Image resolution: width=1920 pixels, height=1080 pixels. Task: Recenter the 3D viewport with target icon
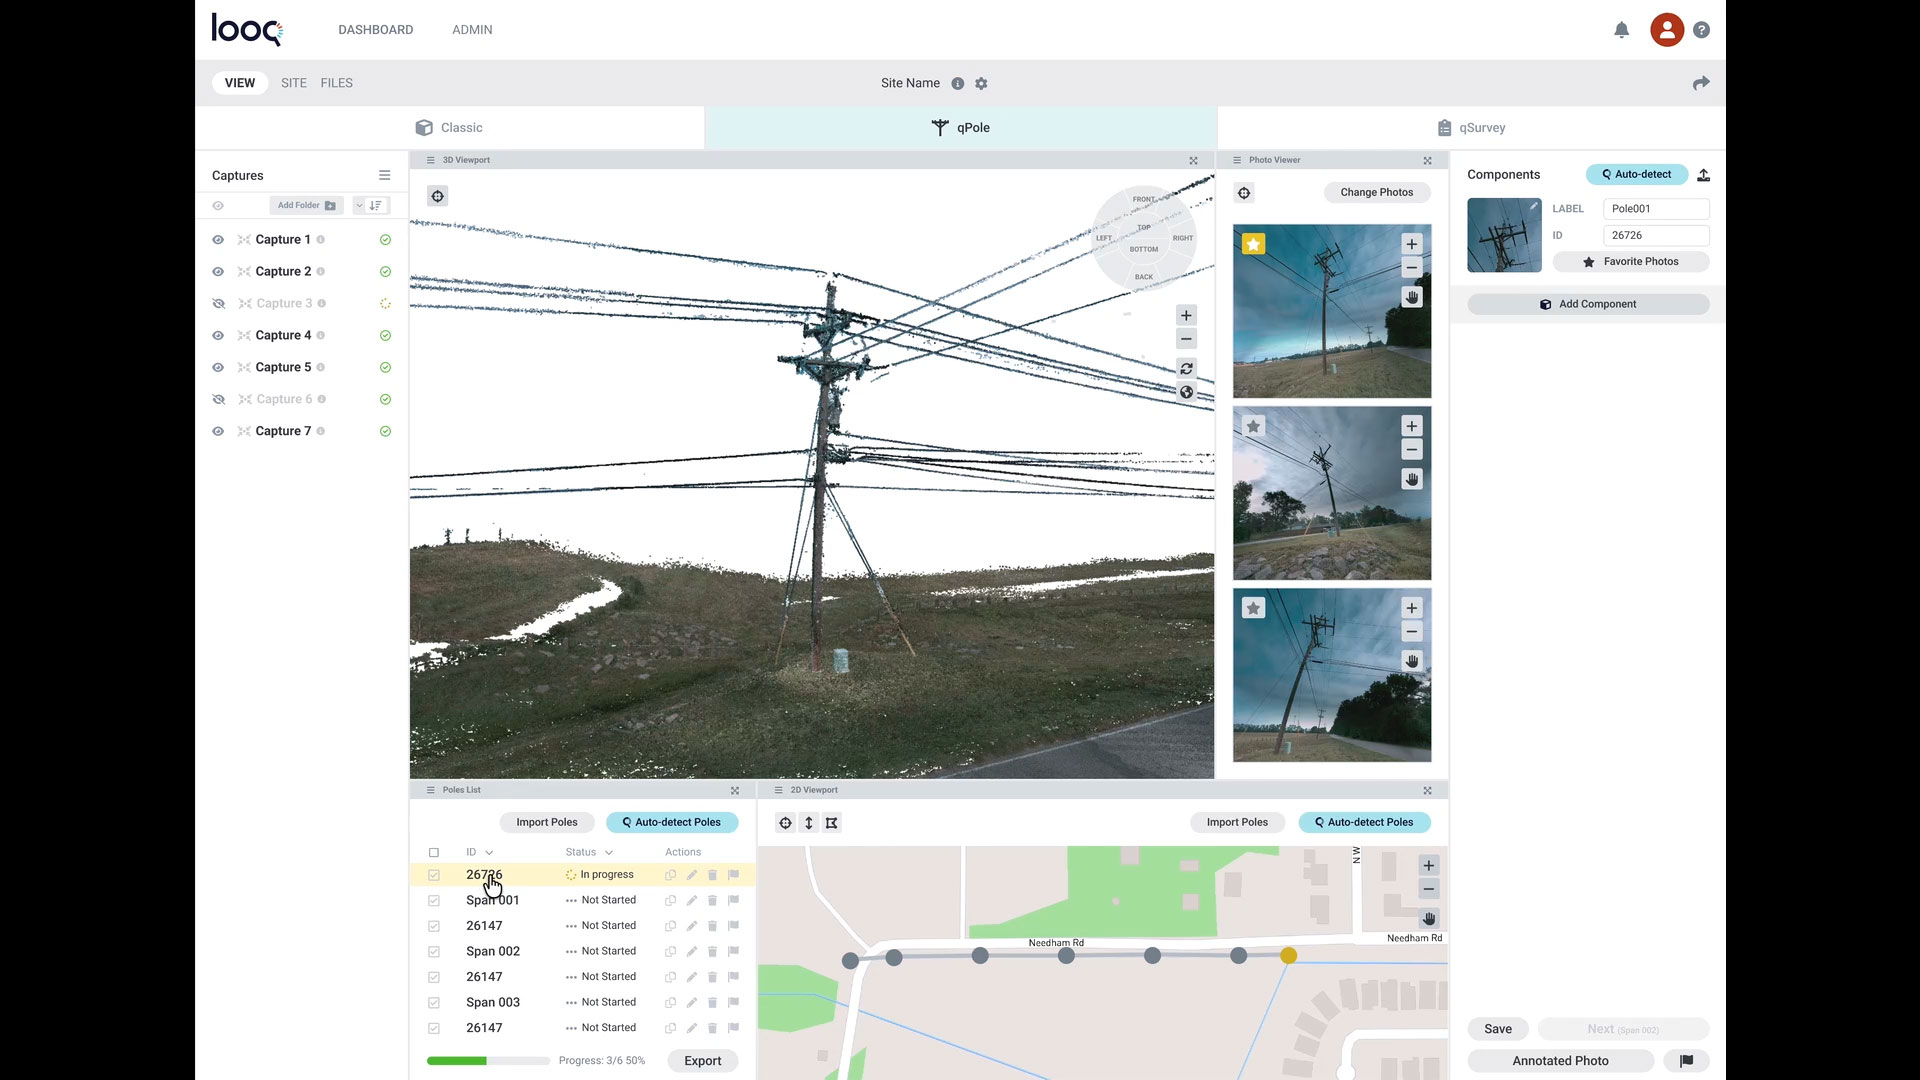[x=438, y=197]
